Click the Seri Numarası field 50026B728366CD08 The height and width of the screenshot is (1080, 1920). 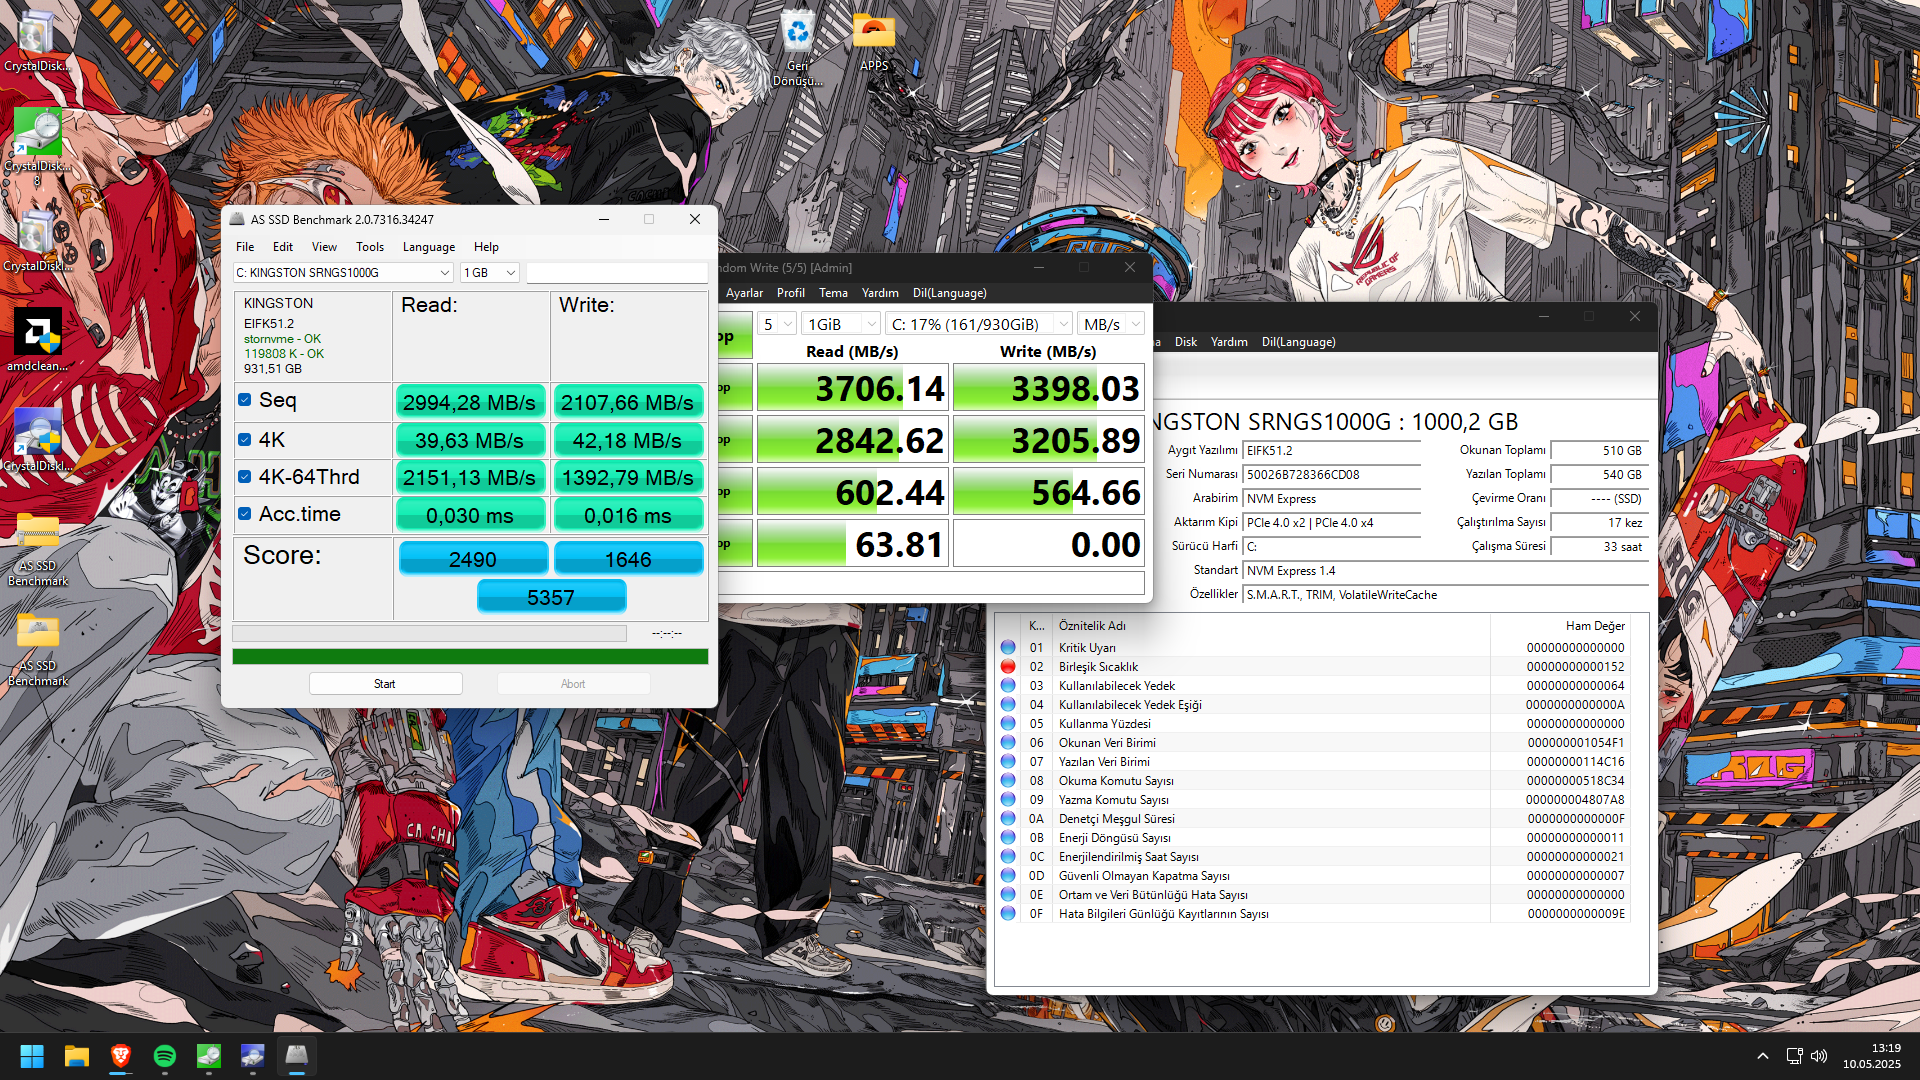[x=1331, y=475]
